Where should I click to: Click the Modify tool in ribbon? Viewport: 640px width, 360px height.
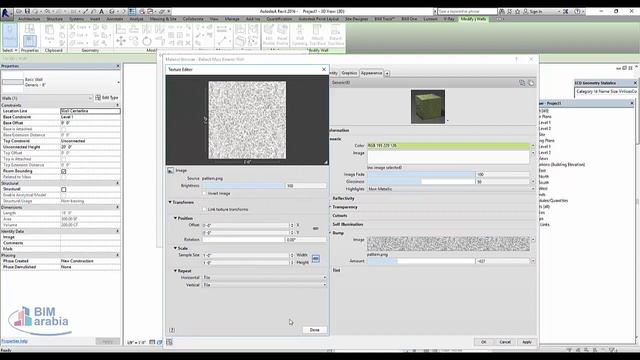click(10, 35)
